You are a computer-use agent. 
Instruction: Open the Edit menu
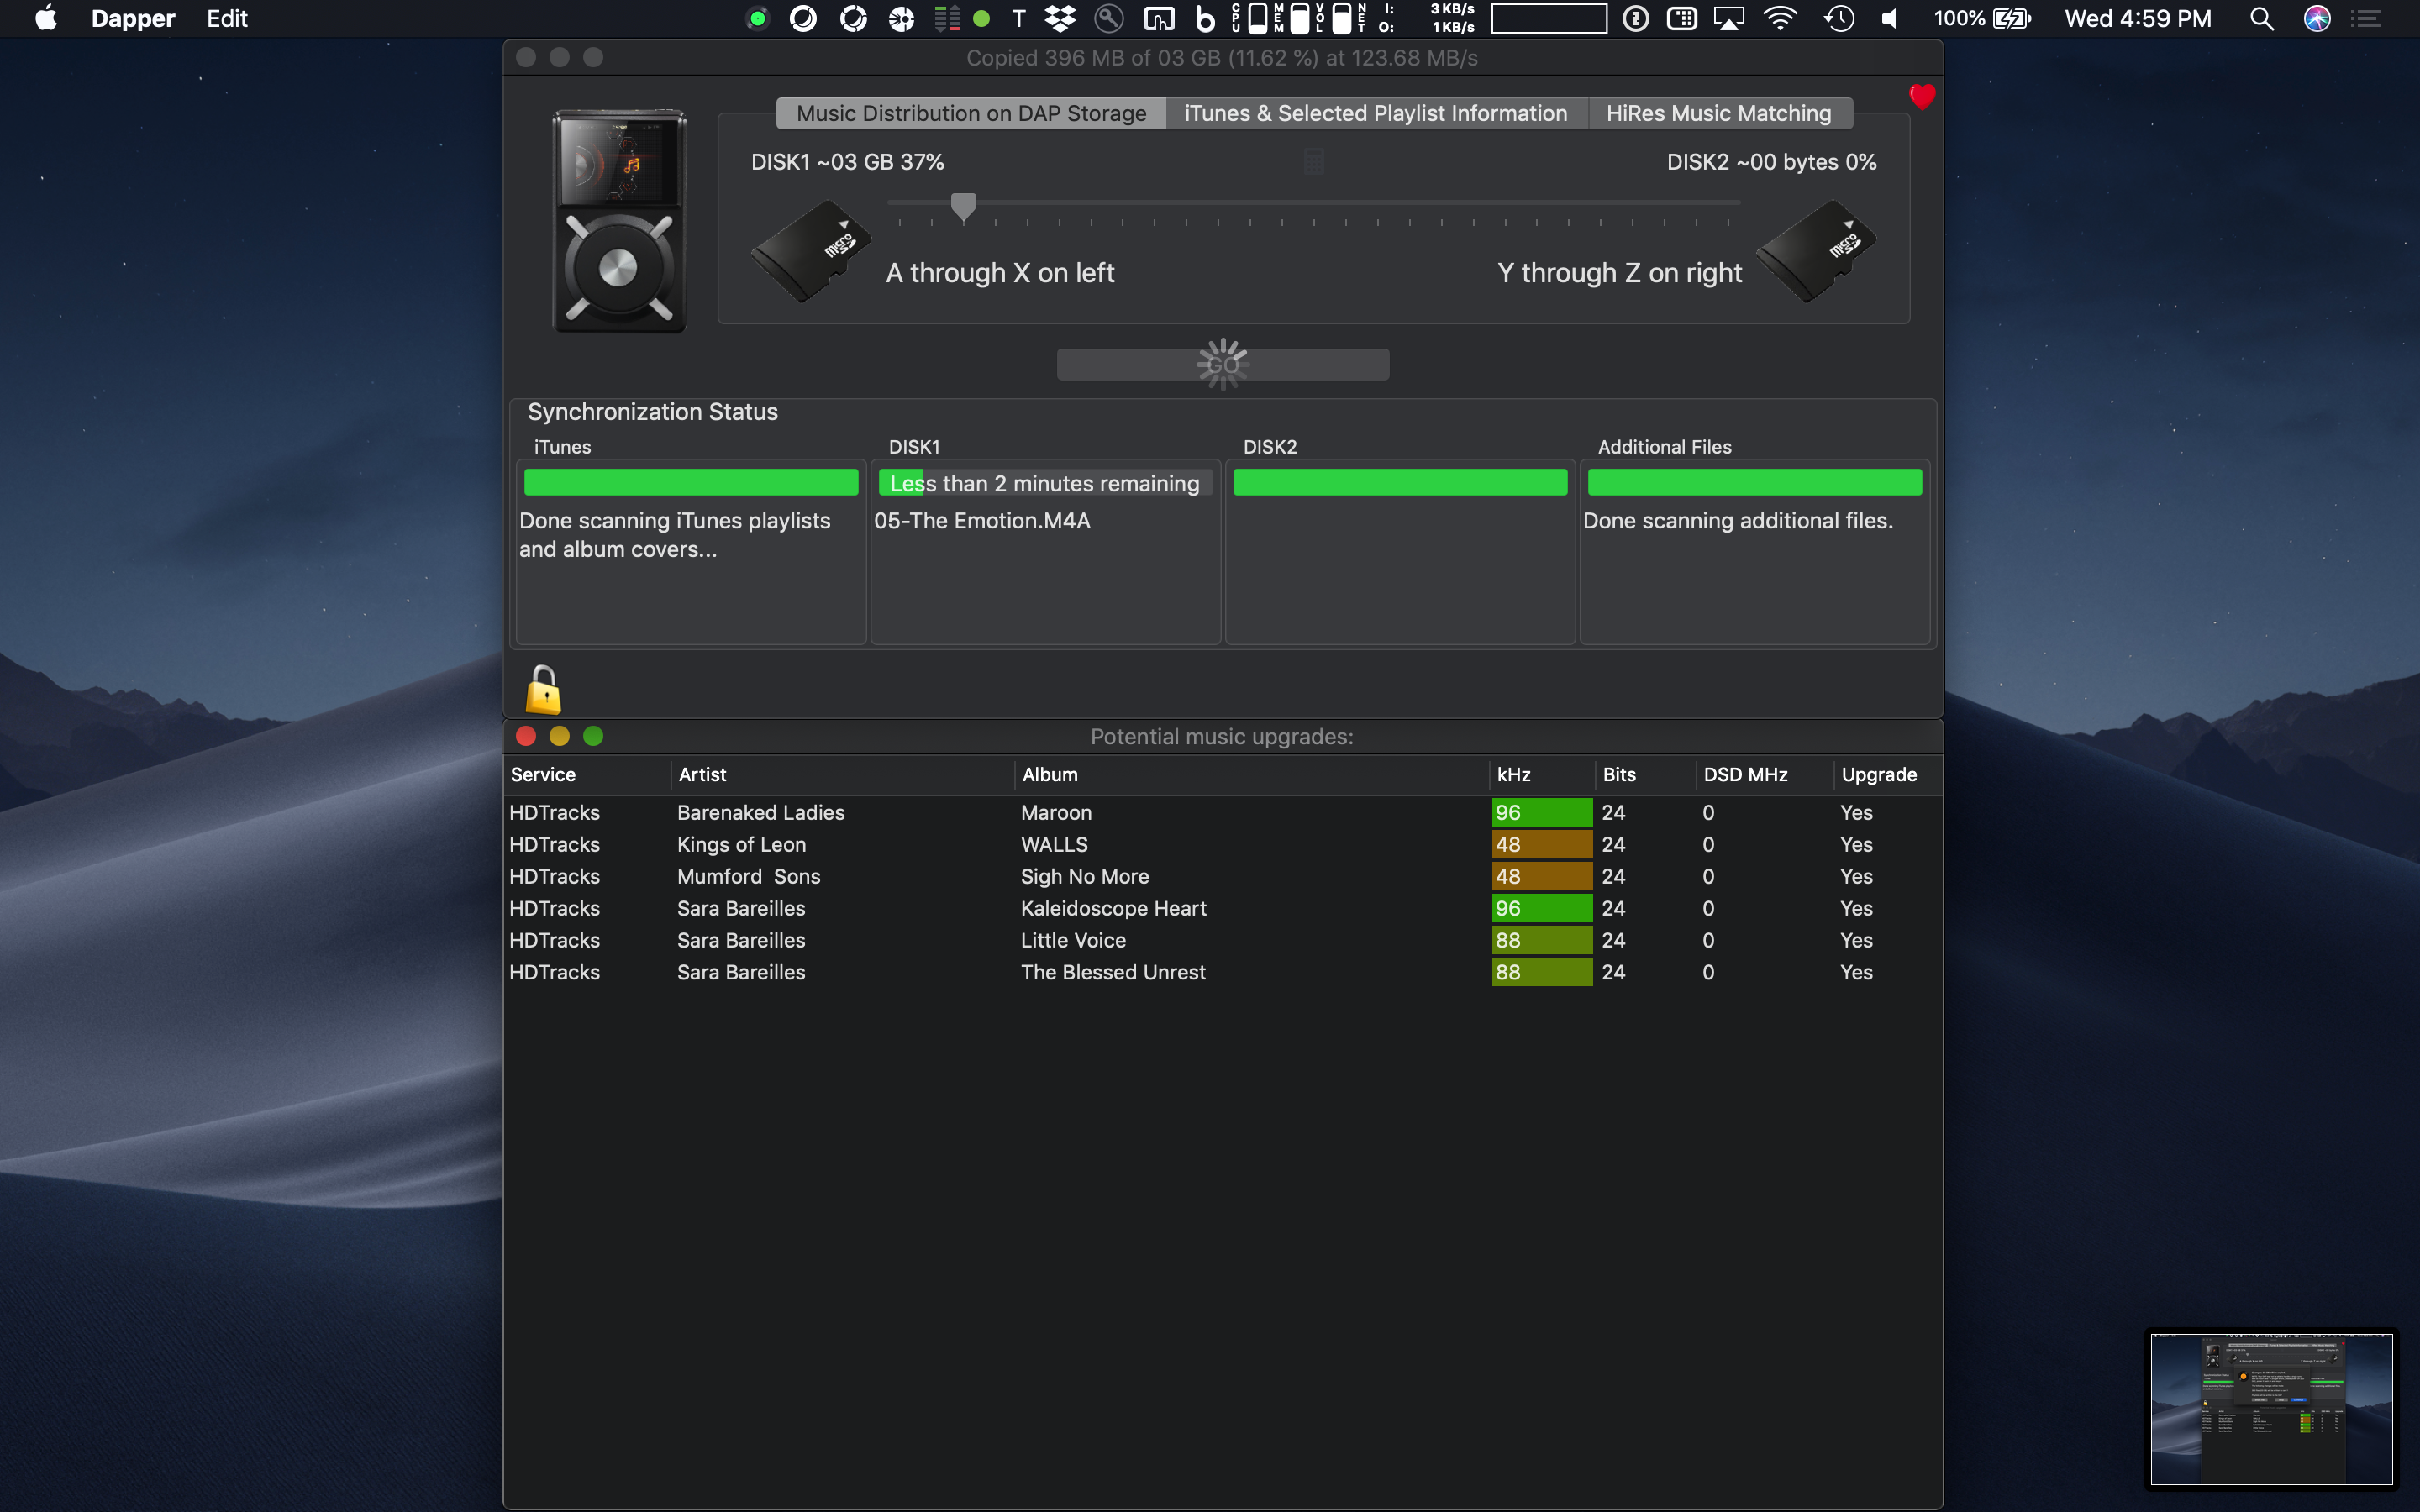pos(227,18)
